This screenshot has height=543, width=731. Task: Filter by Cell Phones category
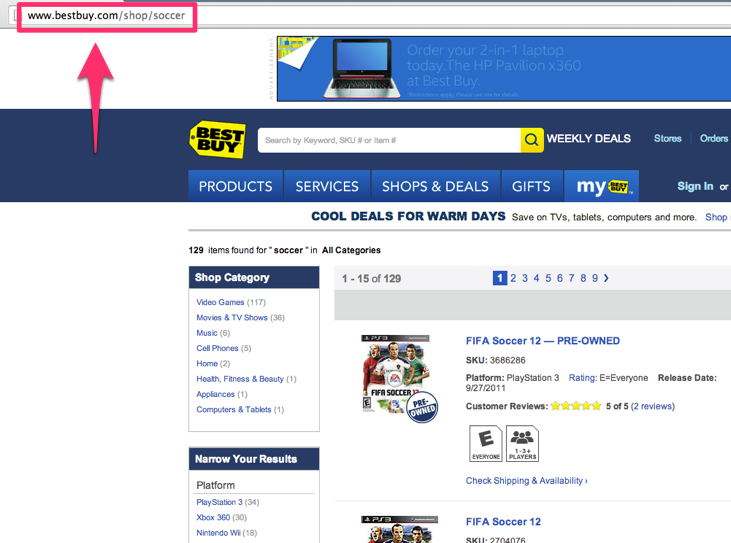217,348
